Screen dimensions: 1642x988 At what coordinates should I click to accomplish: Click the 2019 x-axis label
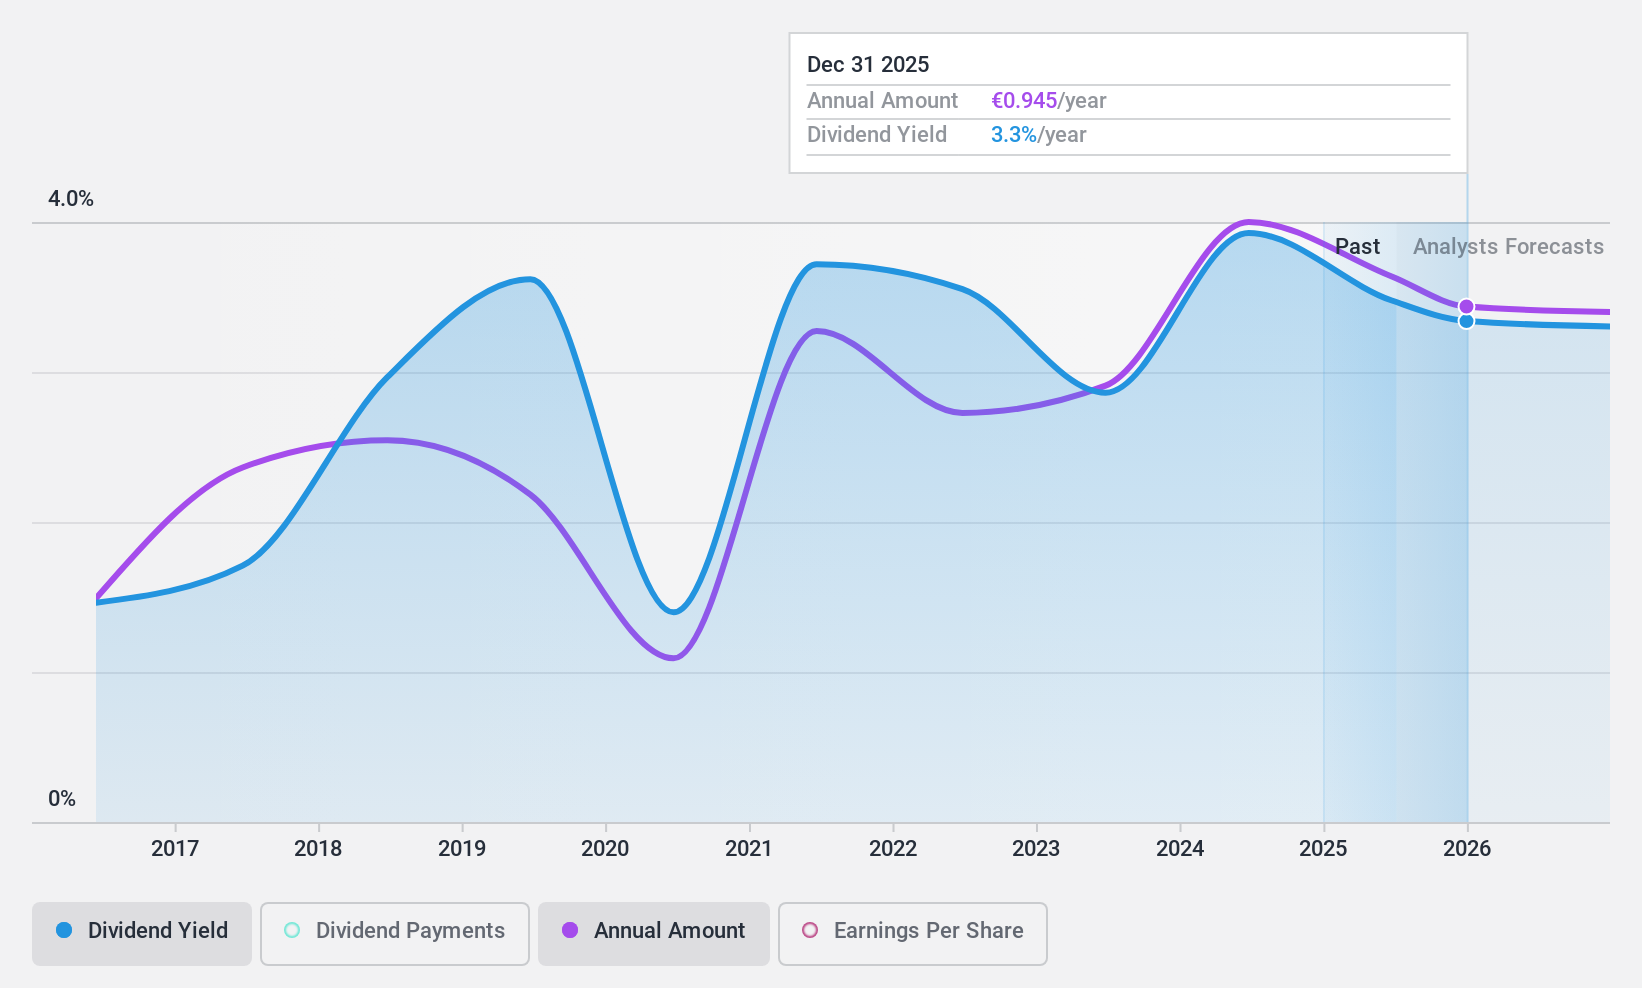point(462,849)
